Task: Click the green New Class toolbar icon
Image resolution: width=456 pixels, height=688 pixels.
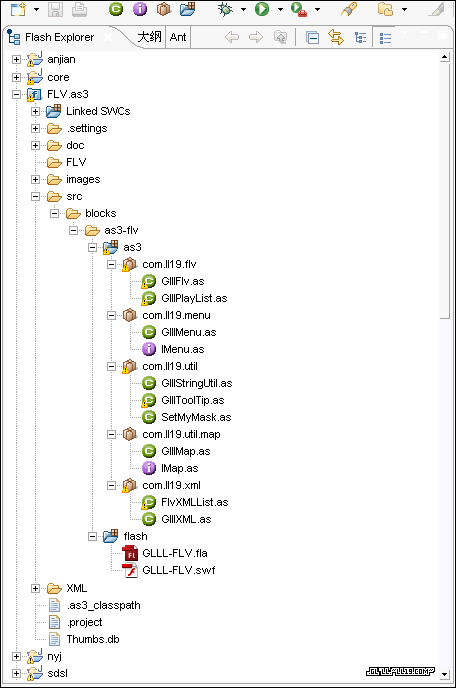Action: point(116,9)
